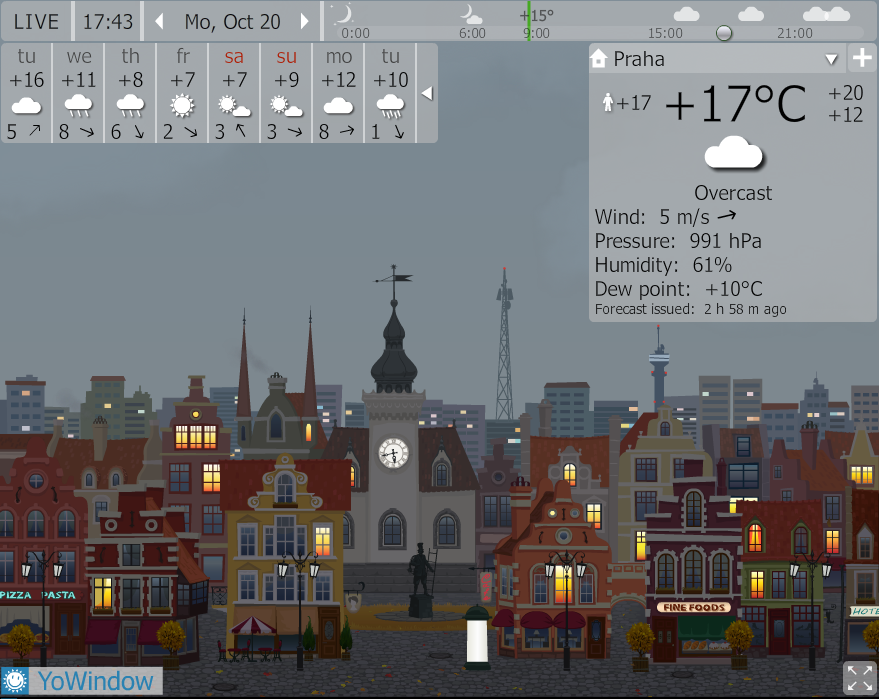Image resolution: width=879 pixels, height=699 pixels.
Task: Click the home icon beside Praha
Action: 600,58
